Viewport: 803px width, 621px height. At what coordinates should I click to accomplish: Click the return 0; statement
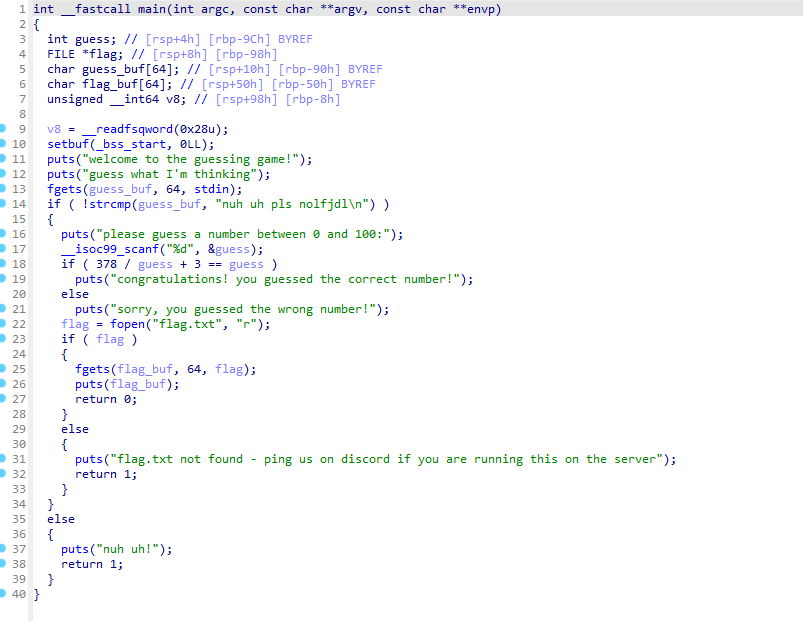coord(106,399)
